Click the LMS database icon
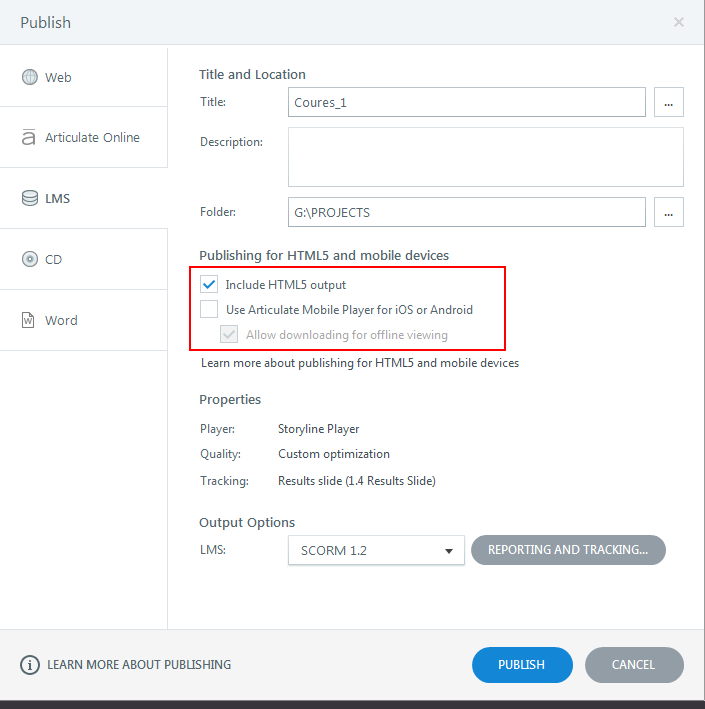The height and width of the screenshot is (709, 705). coord(29,199)
